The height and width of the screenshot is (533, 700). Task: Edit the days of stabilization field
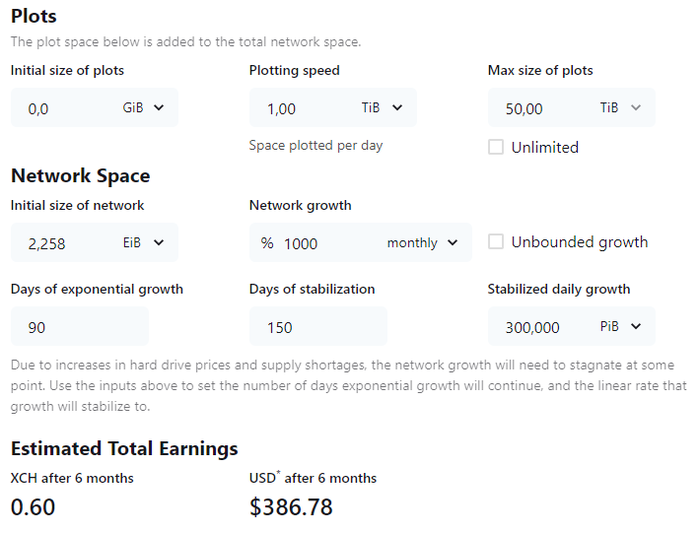(x=318, y=326)
